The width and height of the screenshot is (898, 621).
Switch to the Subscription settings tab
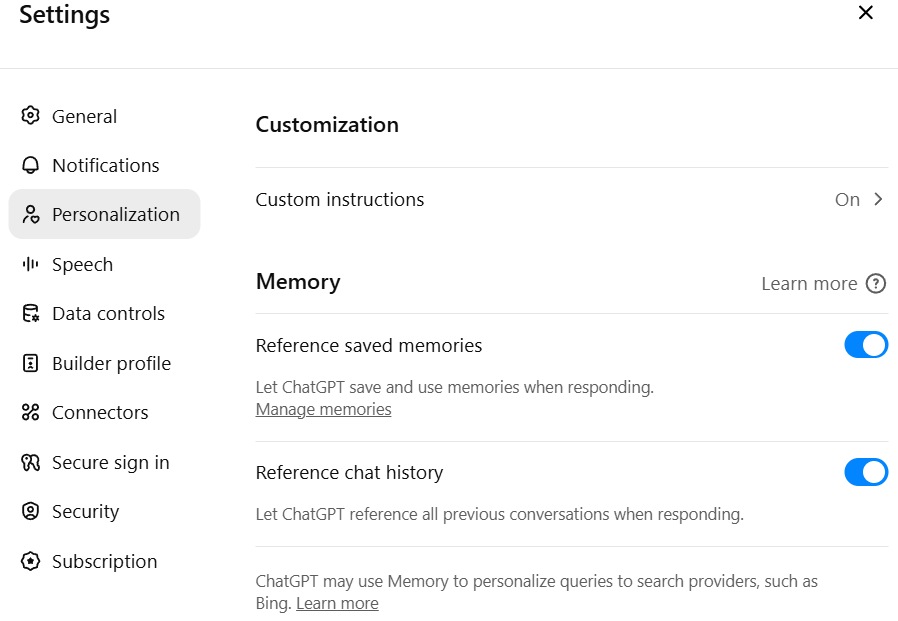[104, 561]
